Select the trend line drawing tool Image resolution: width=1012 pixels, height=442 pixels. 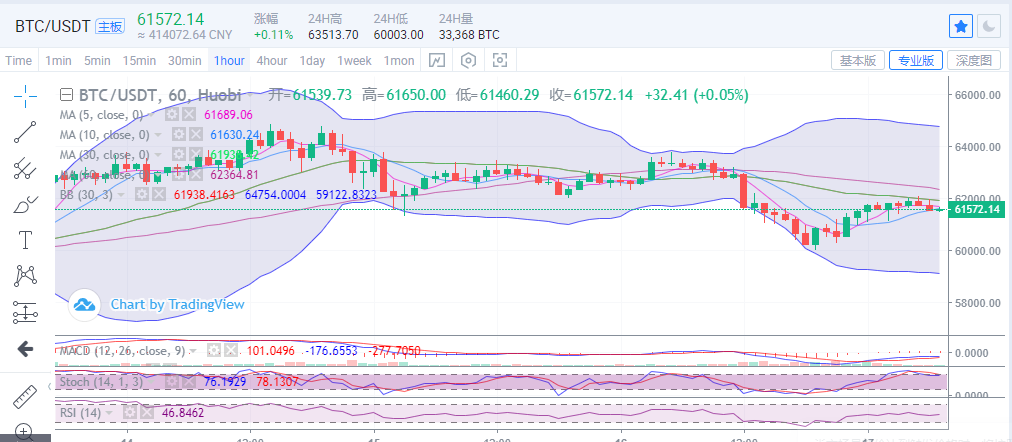pos(25,132)
